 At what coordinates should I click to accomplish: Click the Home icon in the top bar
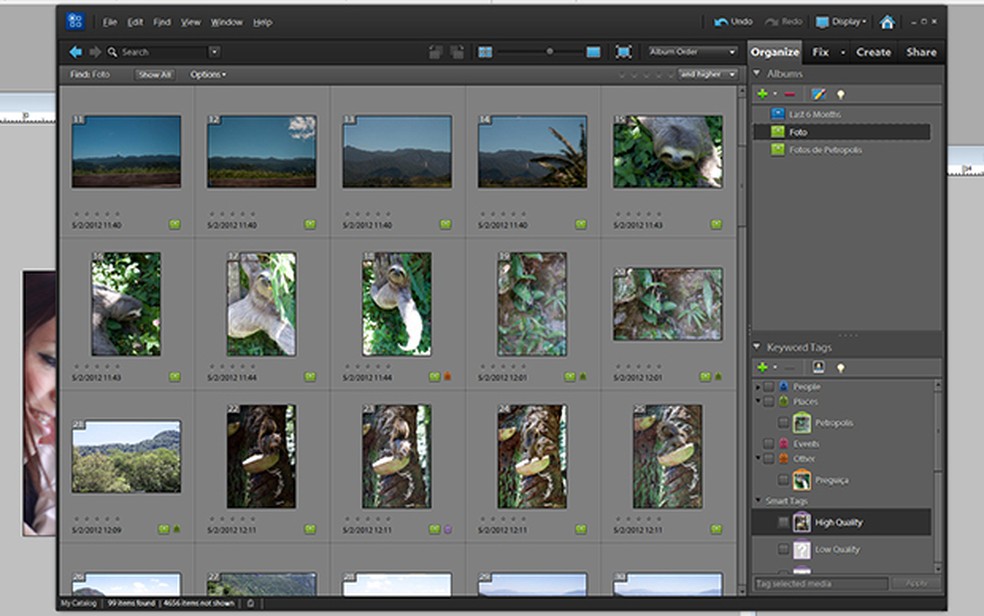click(x=886, y=22)
